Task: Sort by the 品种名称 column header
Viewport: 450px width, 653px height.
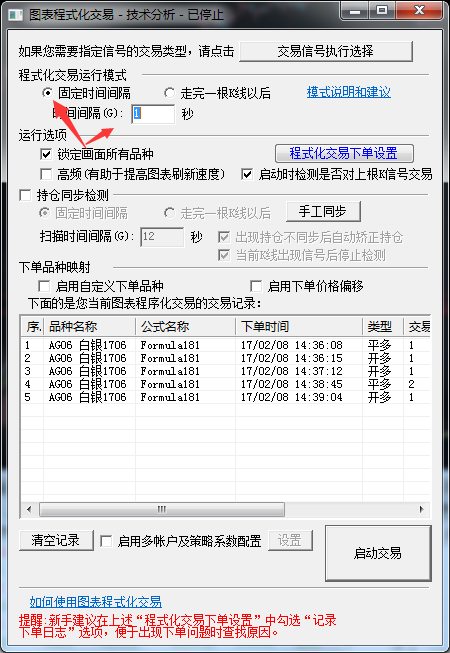Action: coord(90,327)
